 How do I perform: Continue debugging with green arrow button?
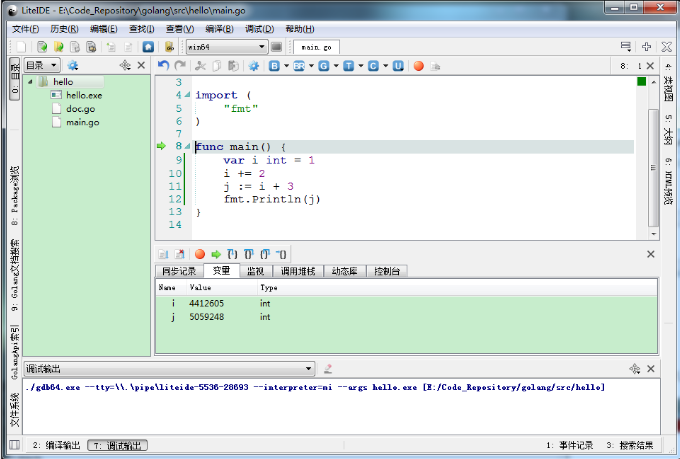pyautogui.click(x=216, y=254)
